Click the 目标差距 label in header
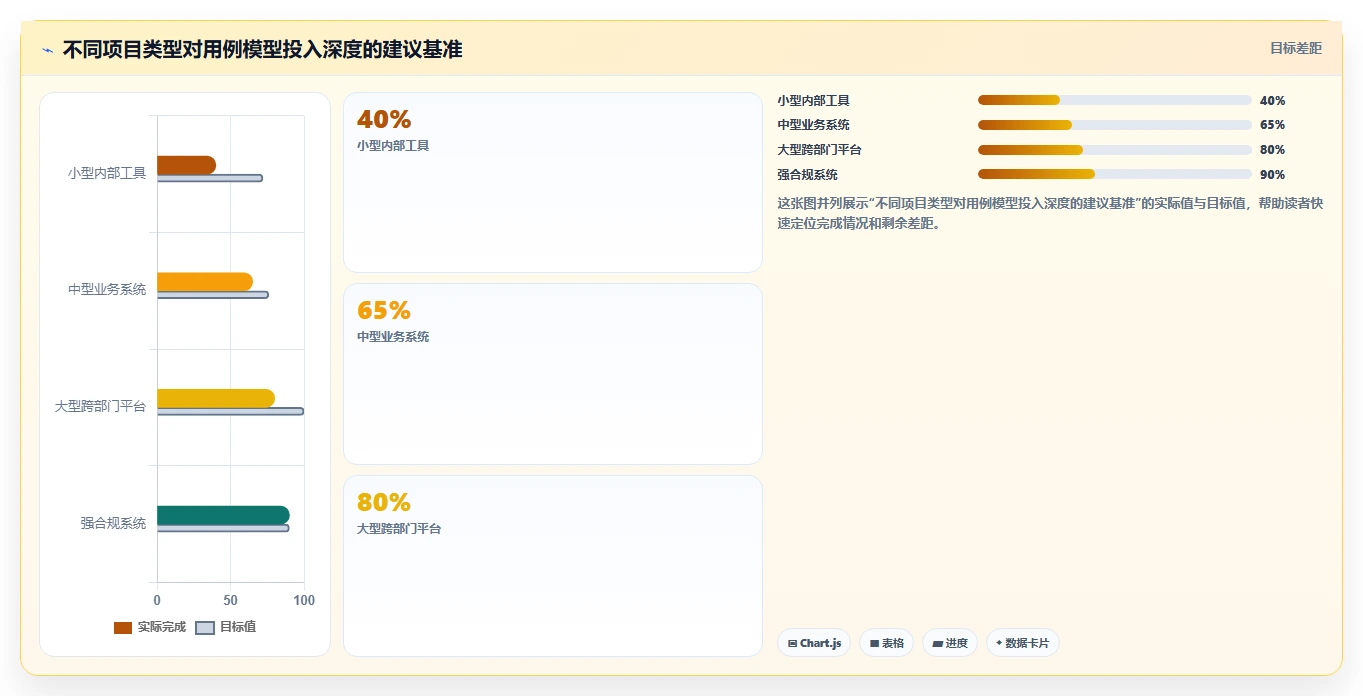This screenshot has height=696, width=1363. click(1296, 48)
